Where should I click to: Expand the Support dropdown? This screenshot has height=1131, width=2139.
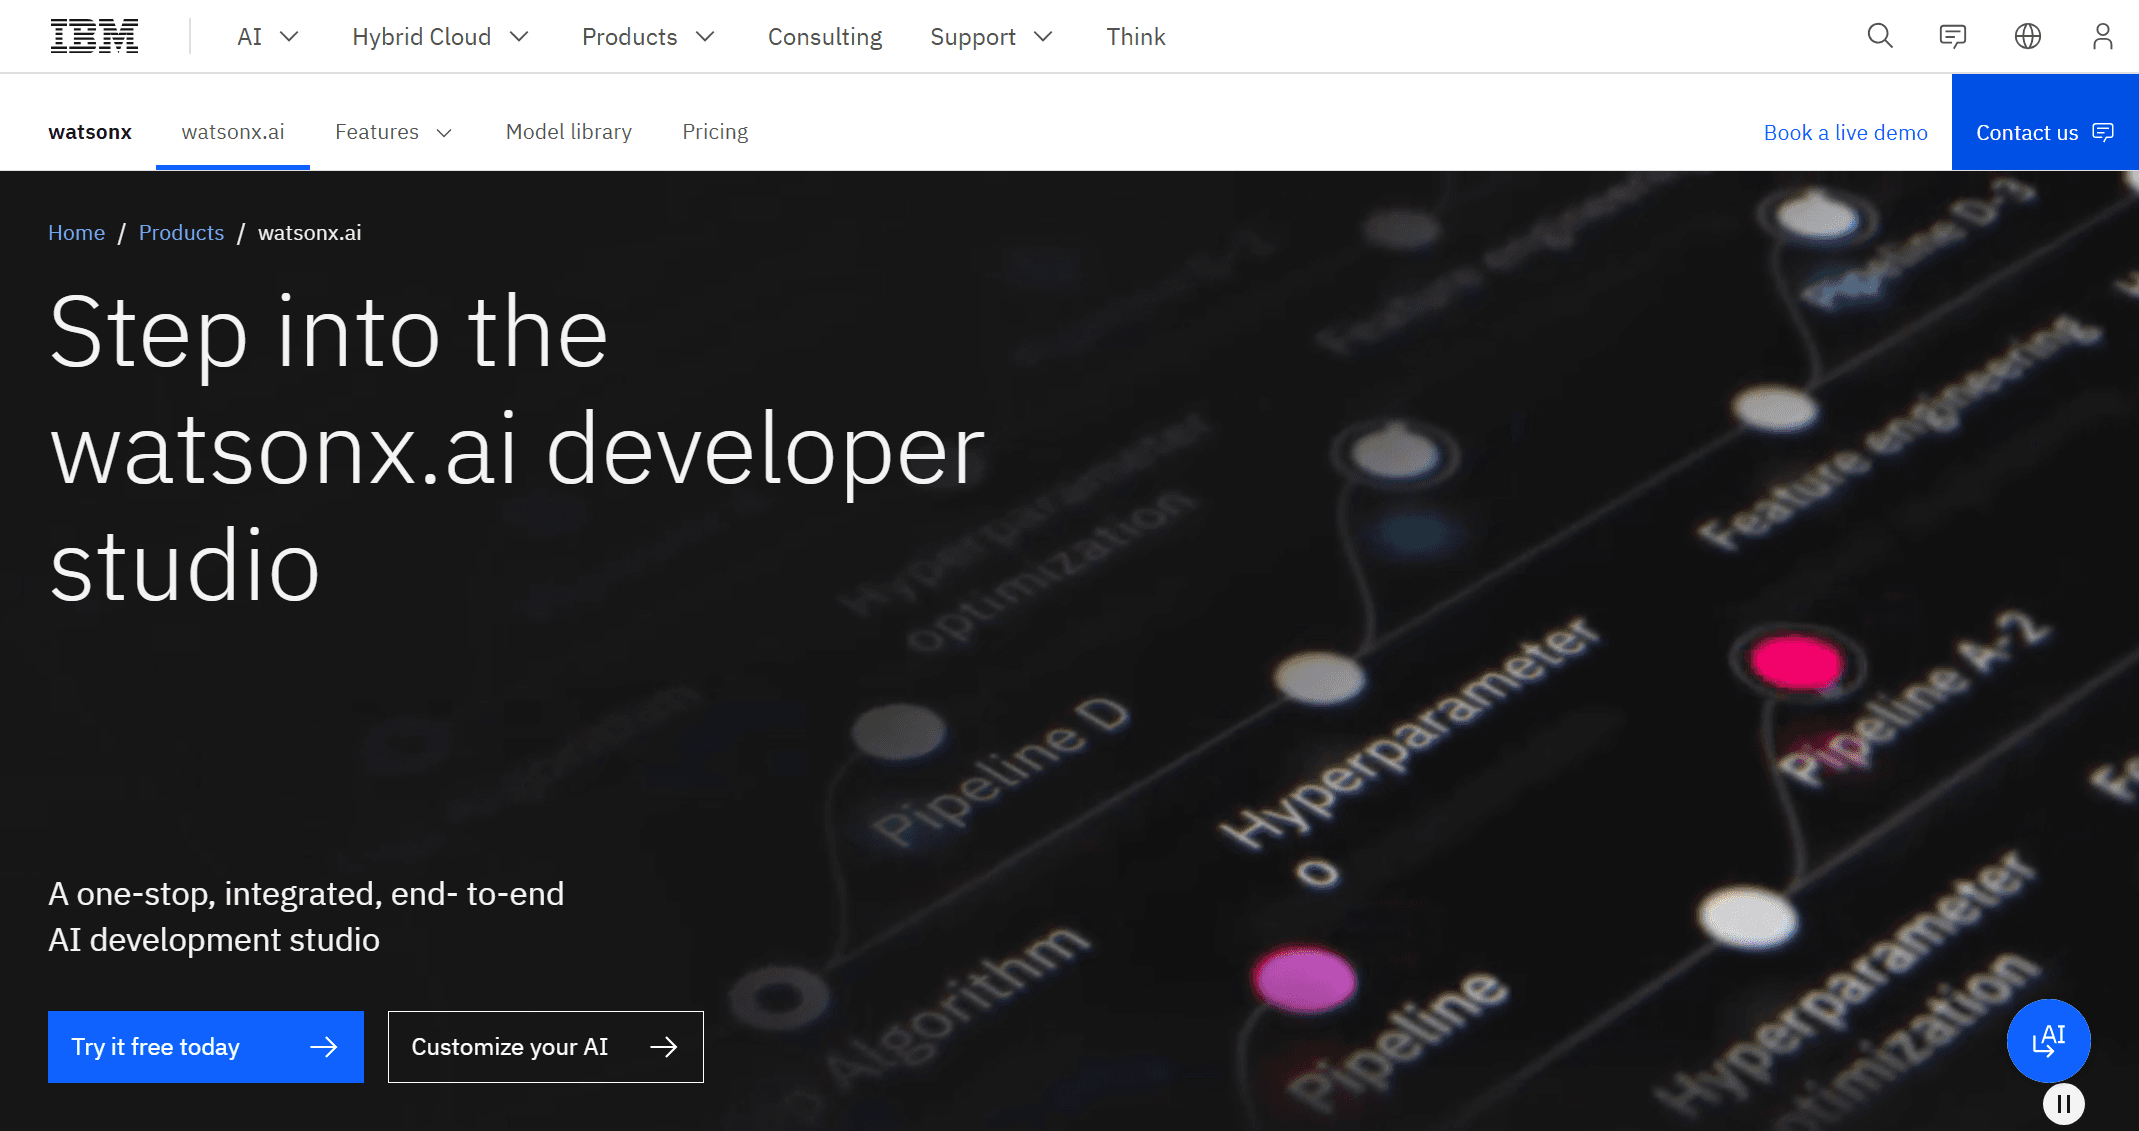tap(991, 37)
